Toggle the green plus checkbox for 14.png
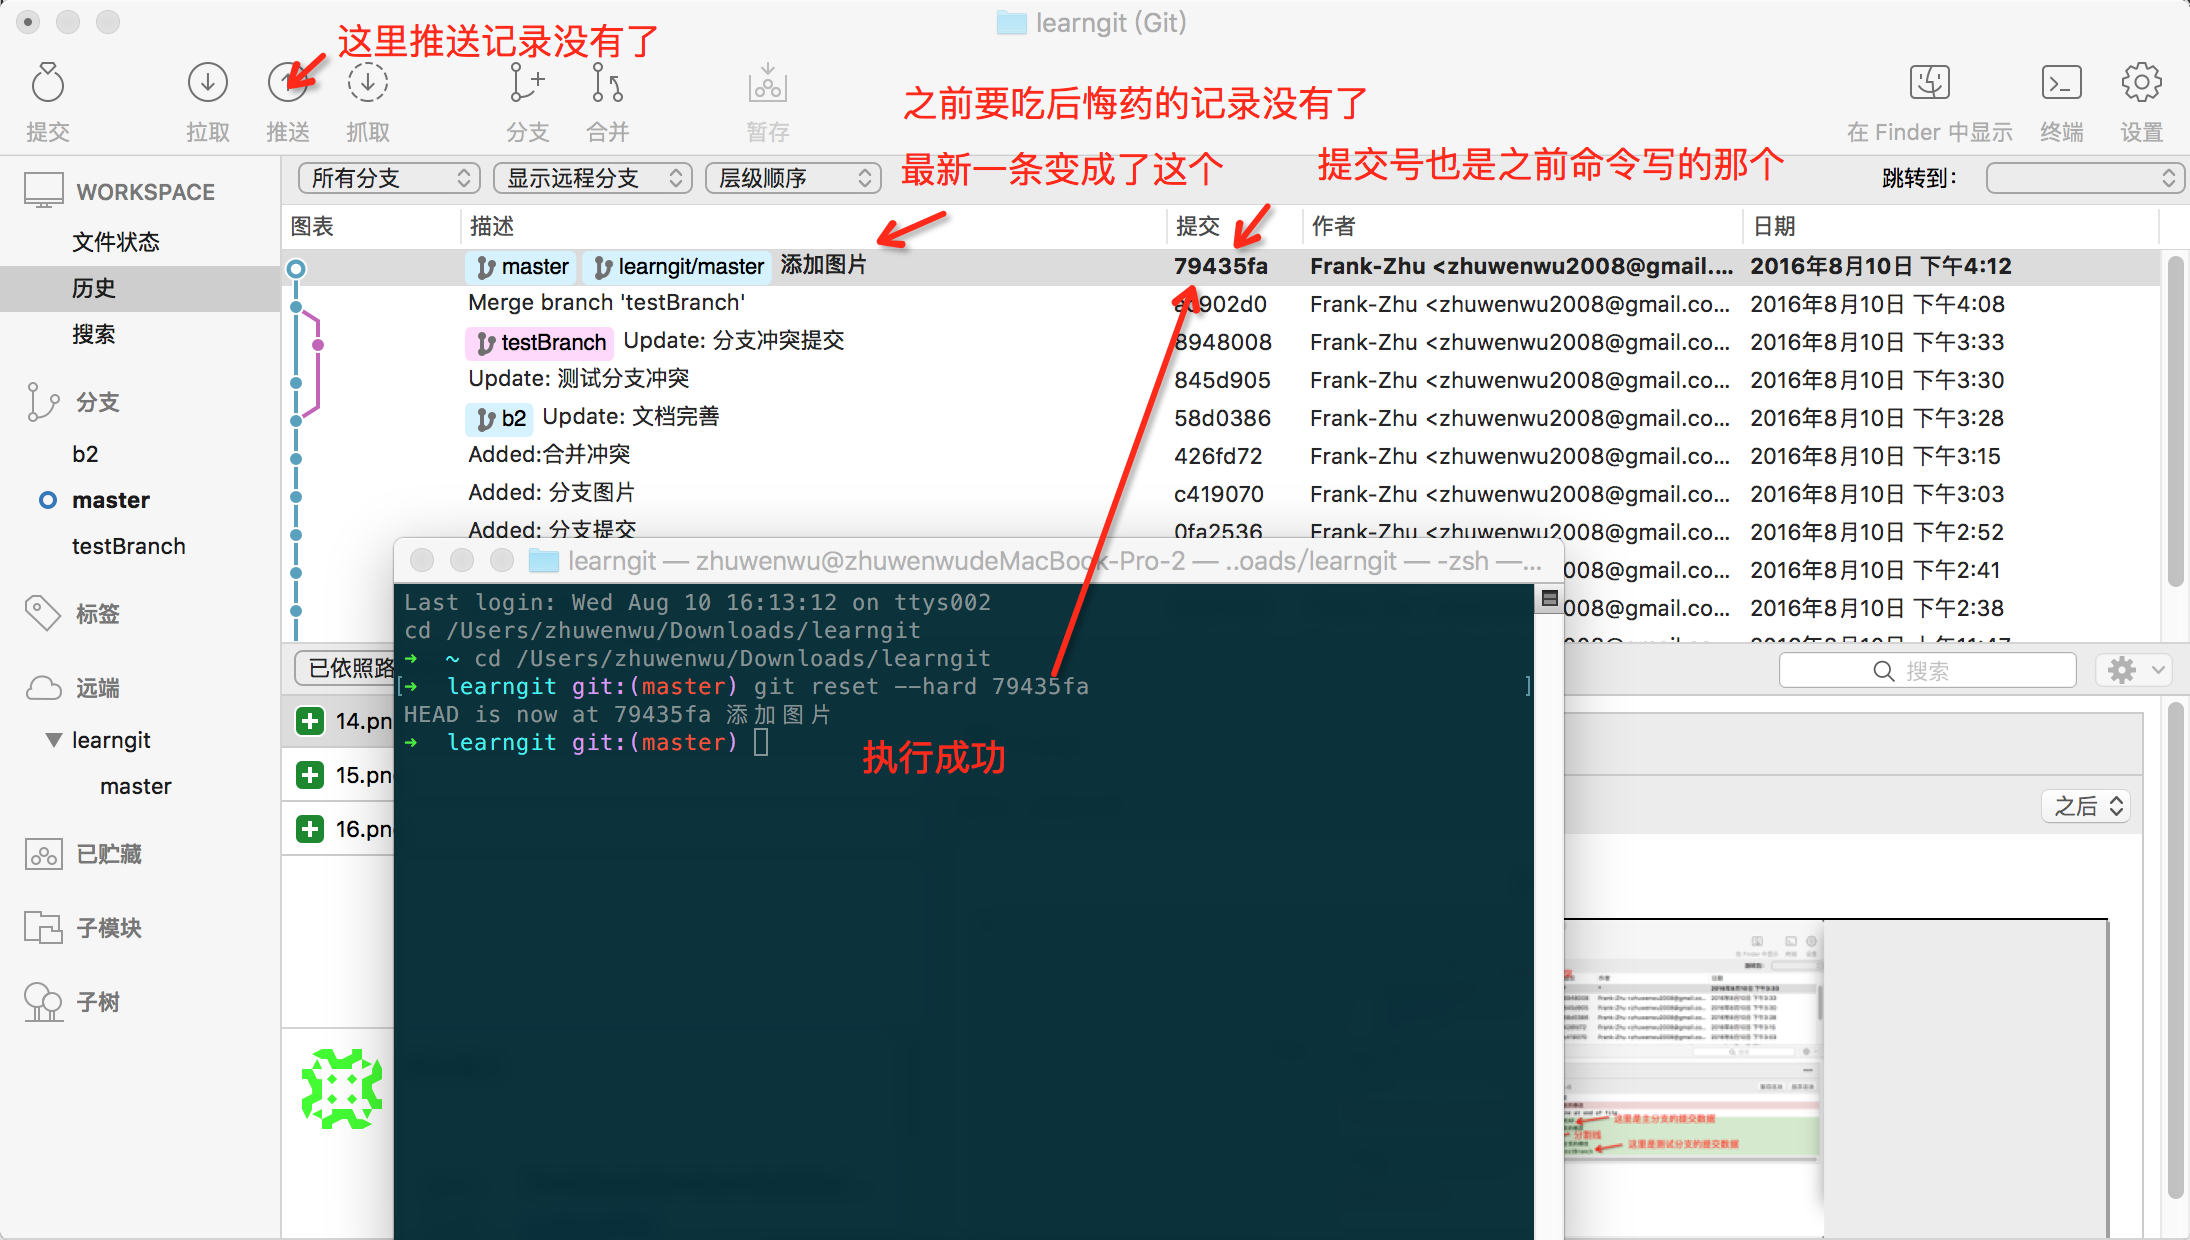The image size is (2190, 1240). (x=310, y=721)
